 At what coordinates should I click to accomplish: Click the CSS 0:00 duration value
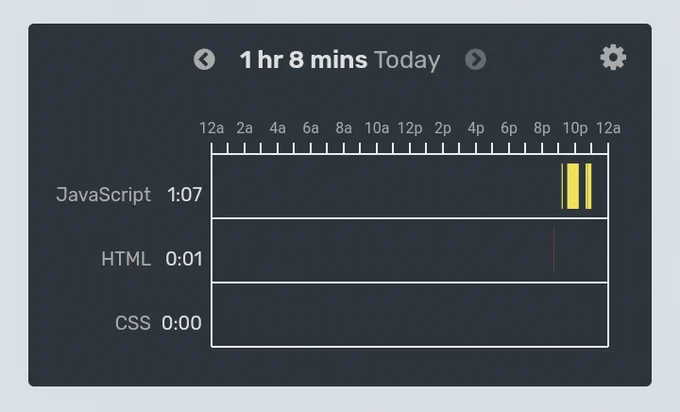pos(182,323)
